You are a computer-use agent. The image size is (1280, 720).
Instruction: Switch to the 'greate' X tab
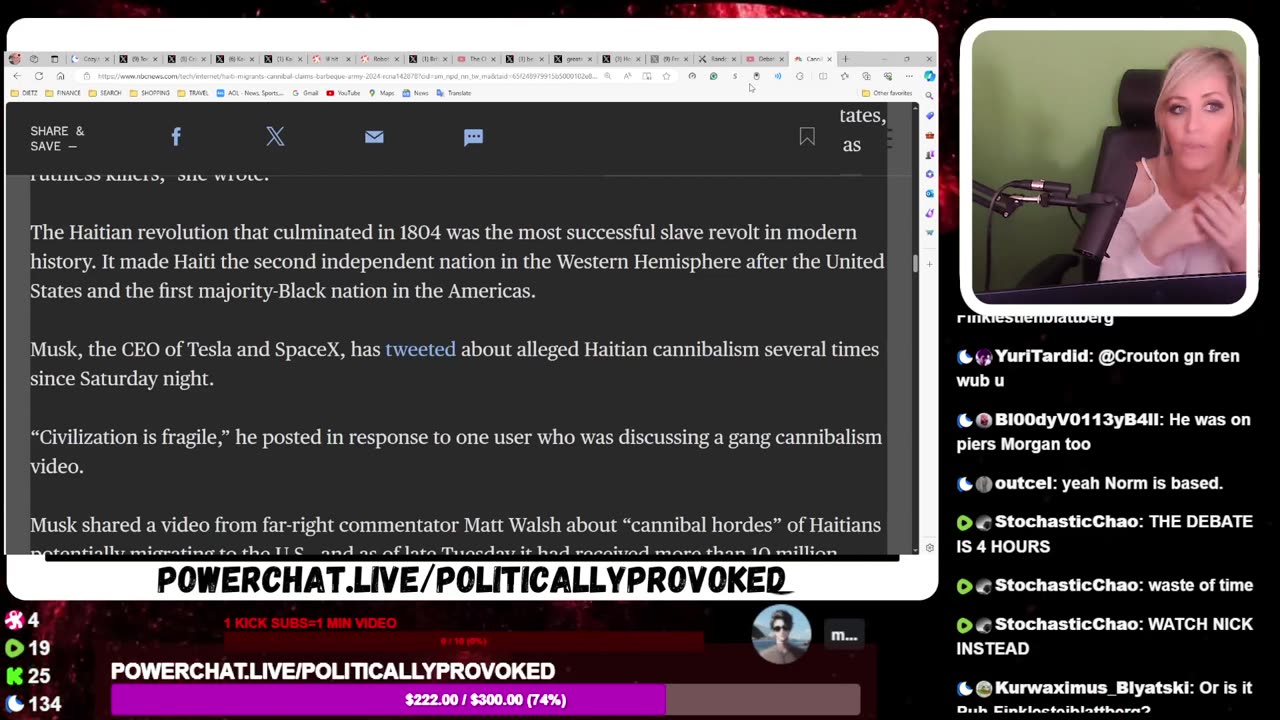click(x=573, y=59)
